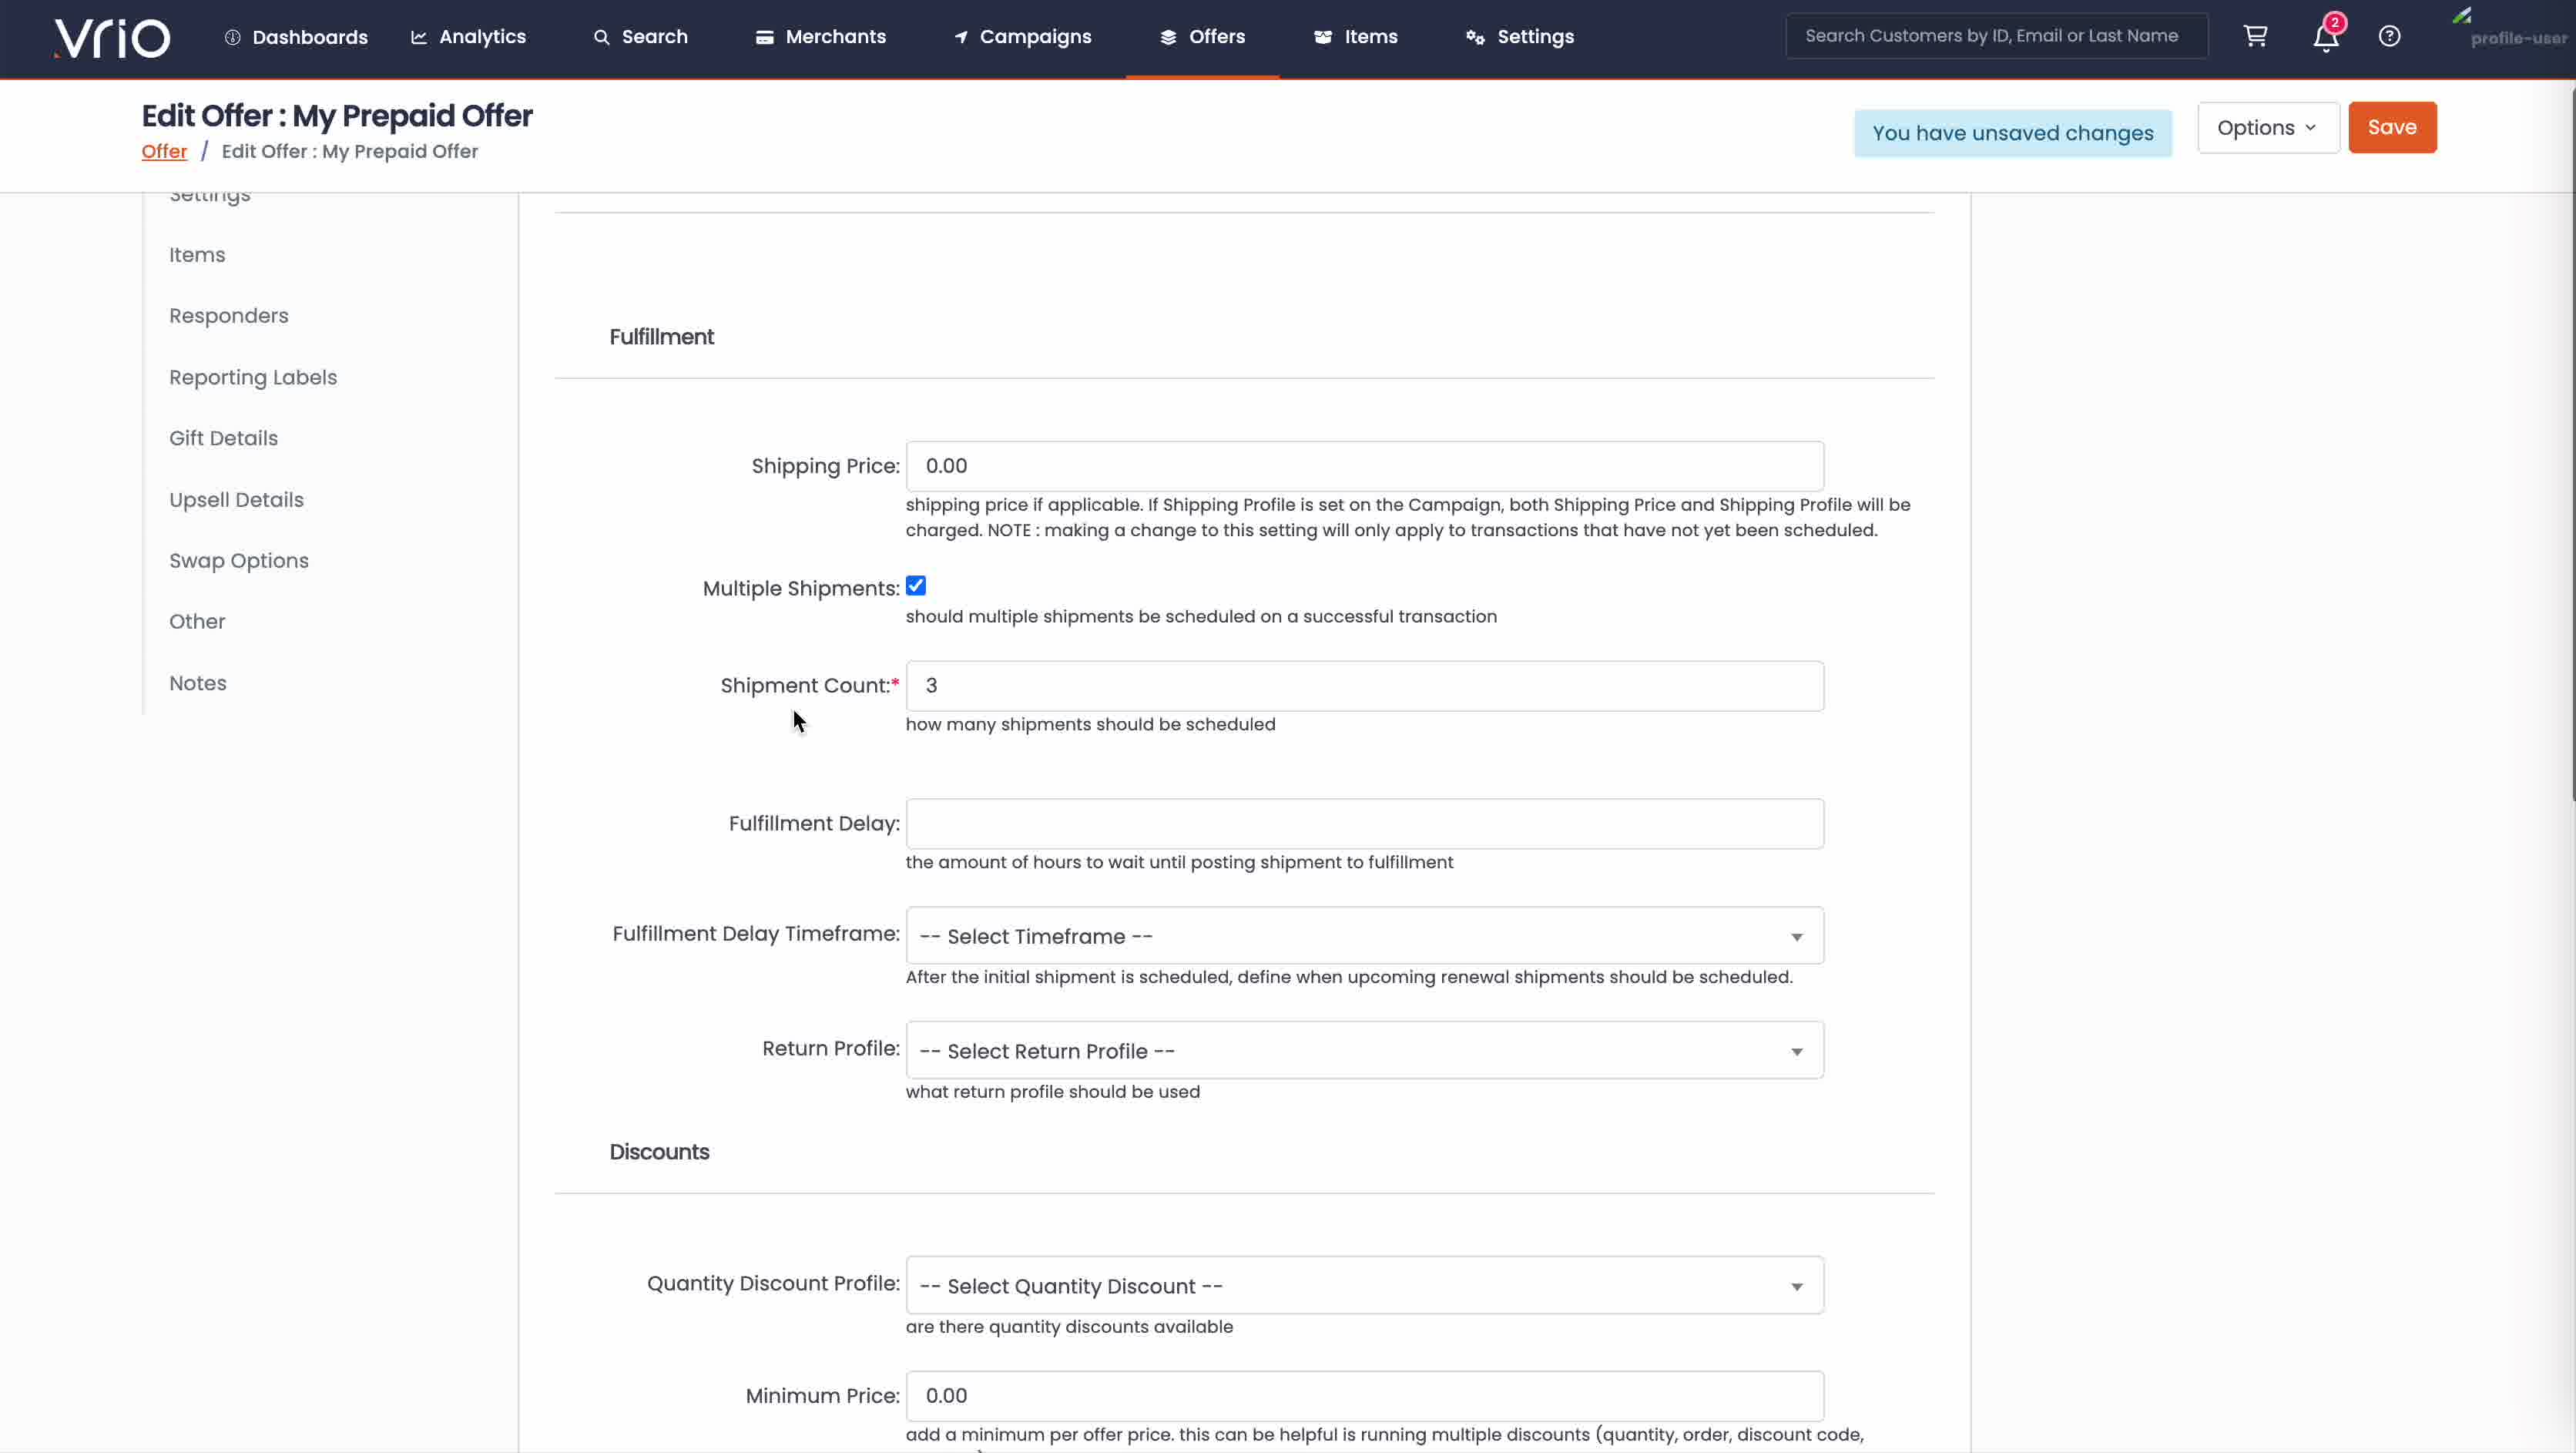Viewport: 2576px width, 1453px height.
Task: Follow the Offer breadcrumb link
Action: click(x=164, y=152)
